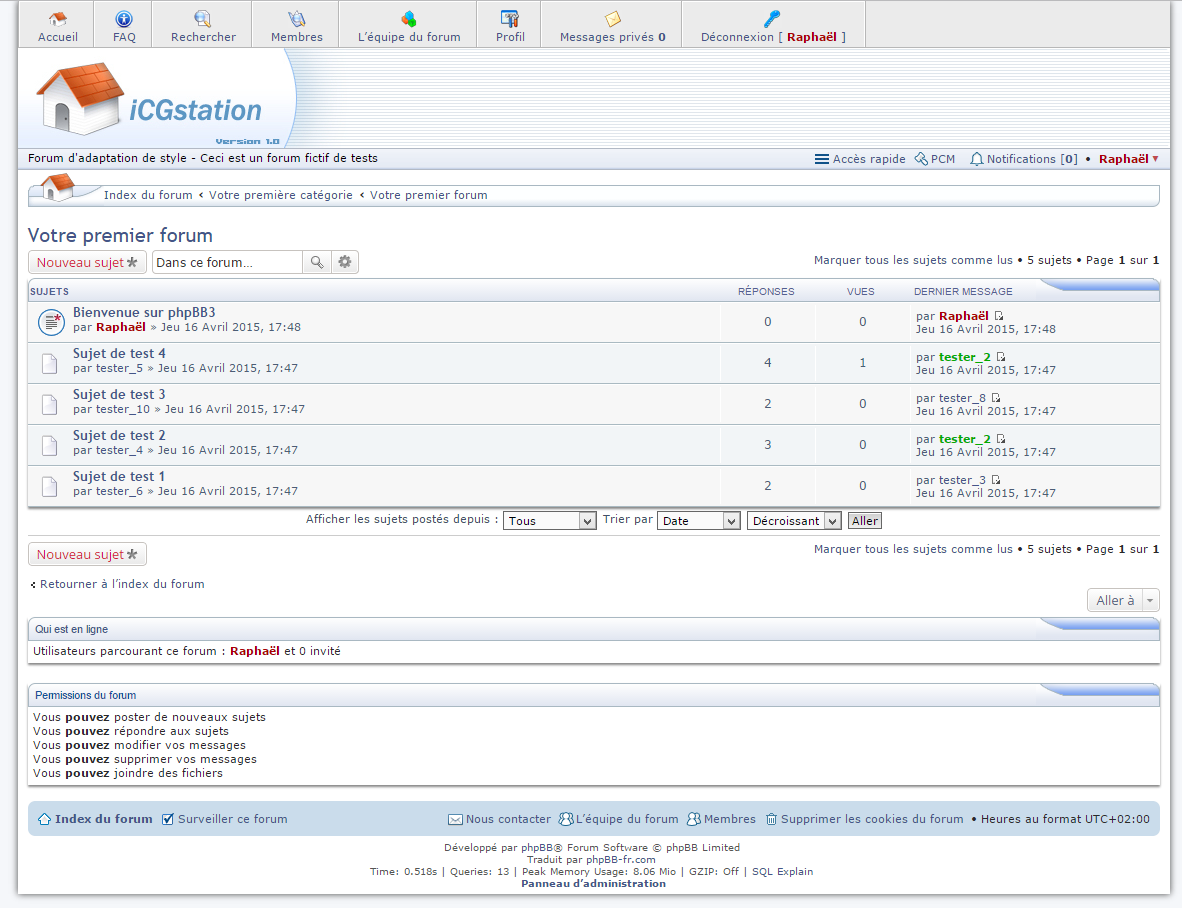Screen dimensions: 1182x908
Task: Open the Décroissant sort order dropdown
Action: tap(794, 521)
